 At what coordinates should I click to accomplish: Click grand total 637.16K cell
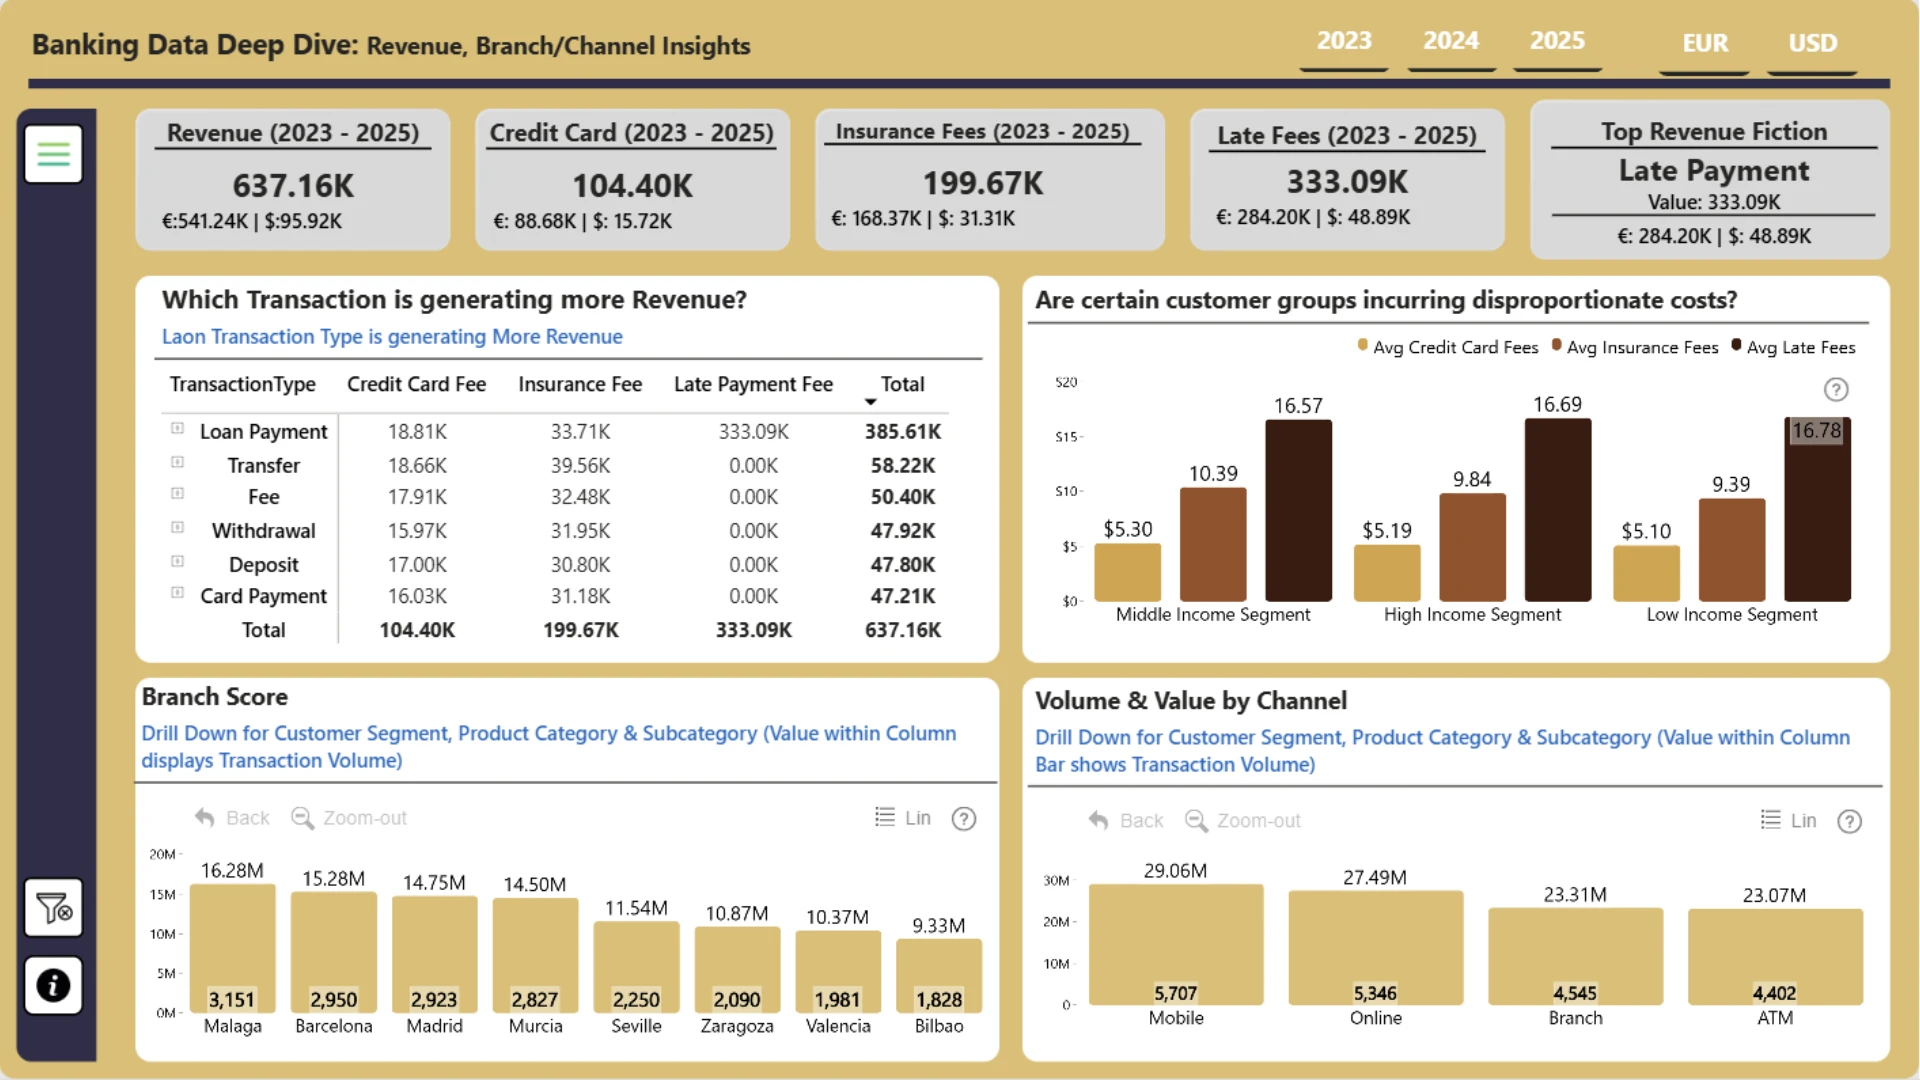tap(903, 630)
